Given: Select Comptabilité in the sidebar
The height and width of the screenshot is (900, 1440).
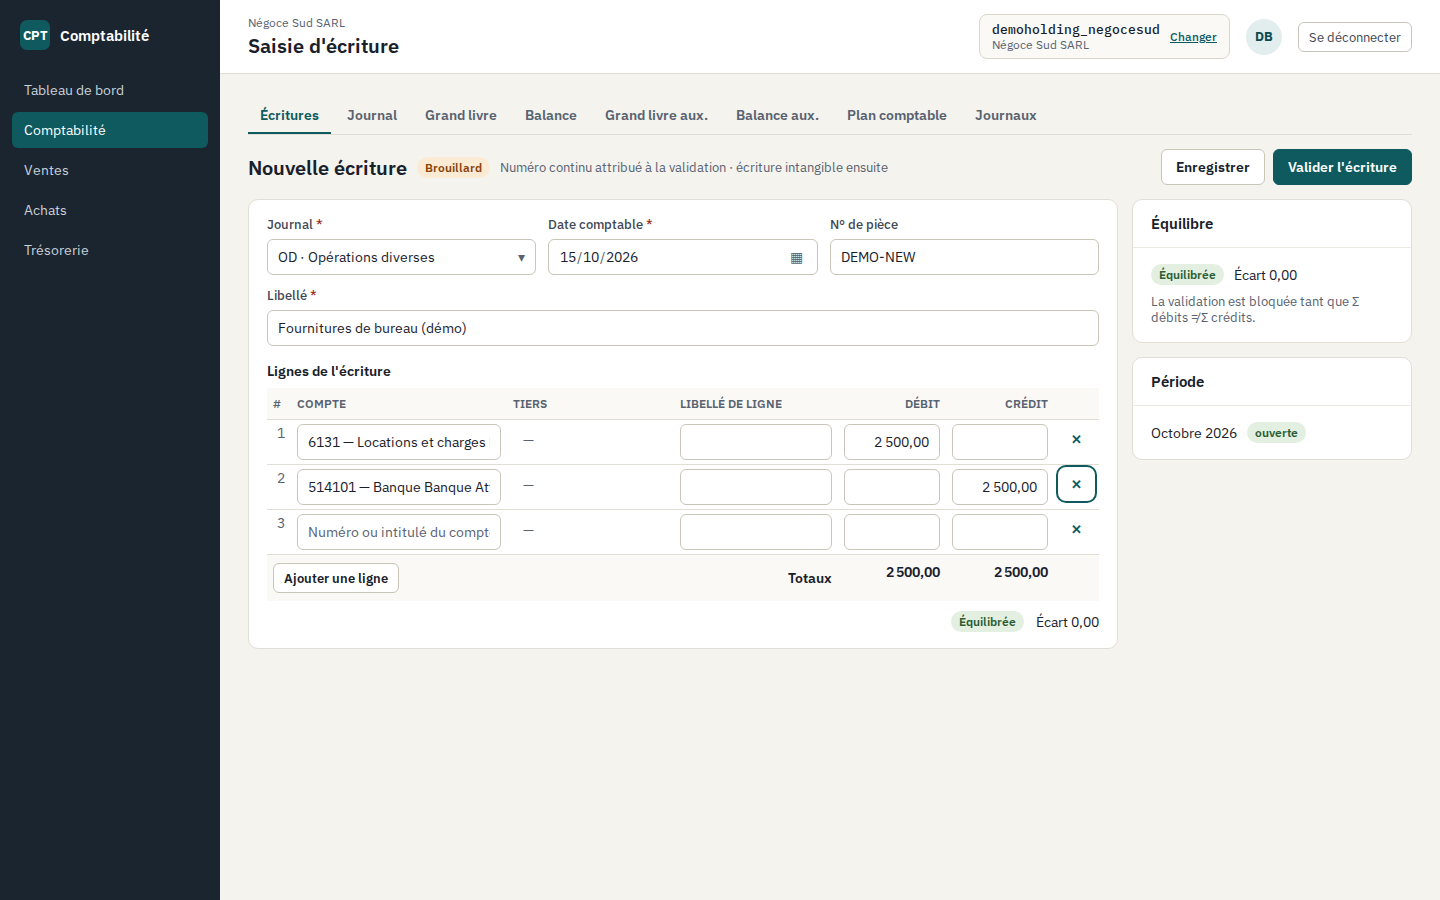Looking at the screenshot, I should [110, 130].
